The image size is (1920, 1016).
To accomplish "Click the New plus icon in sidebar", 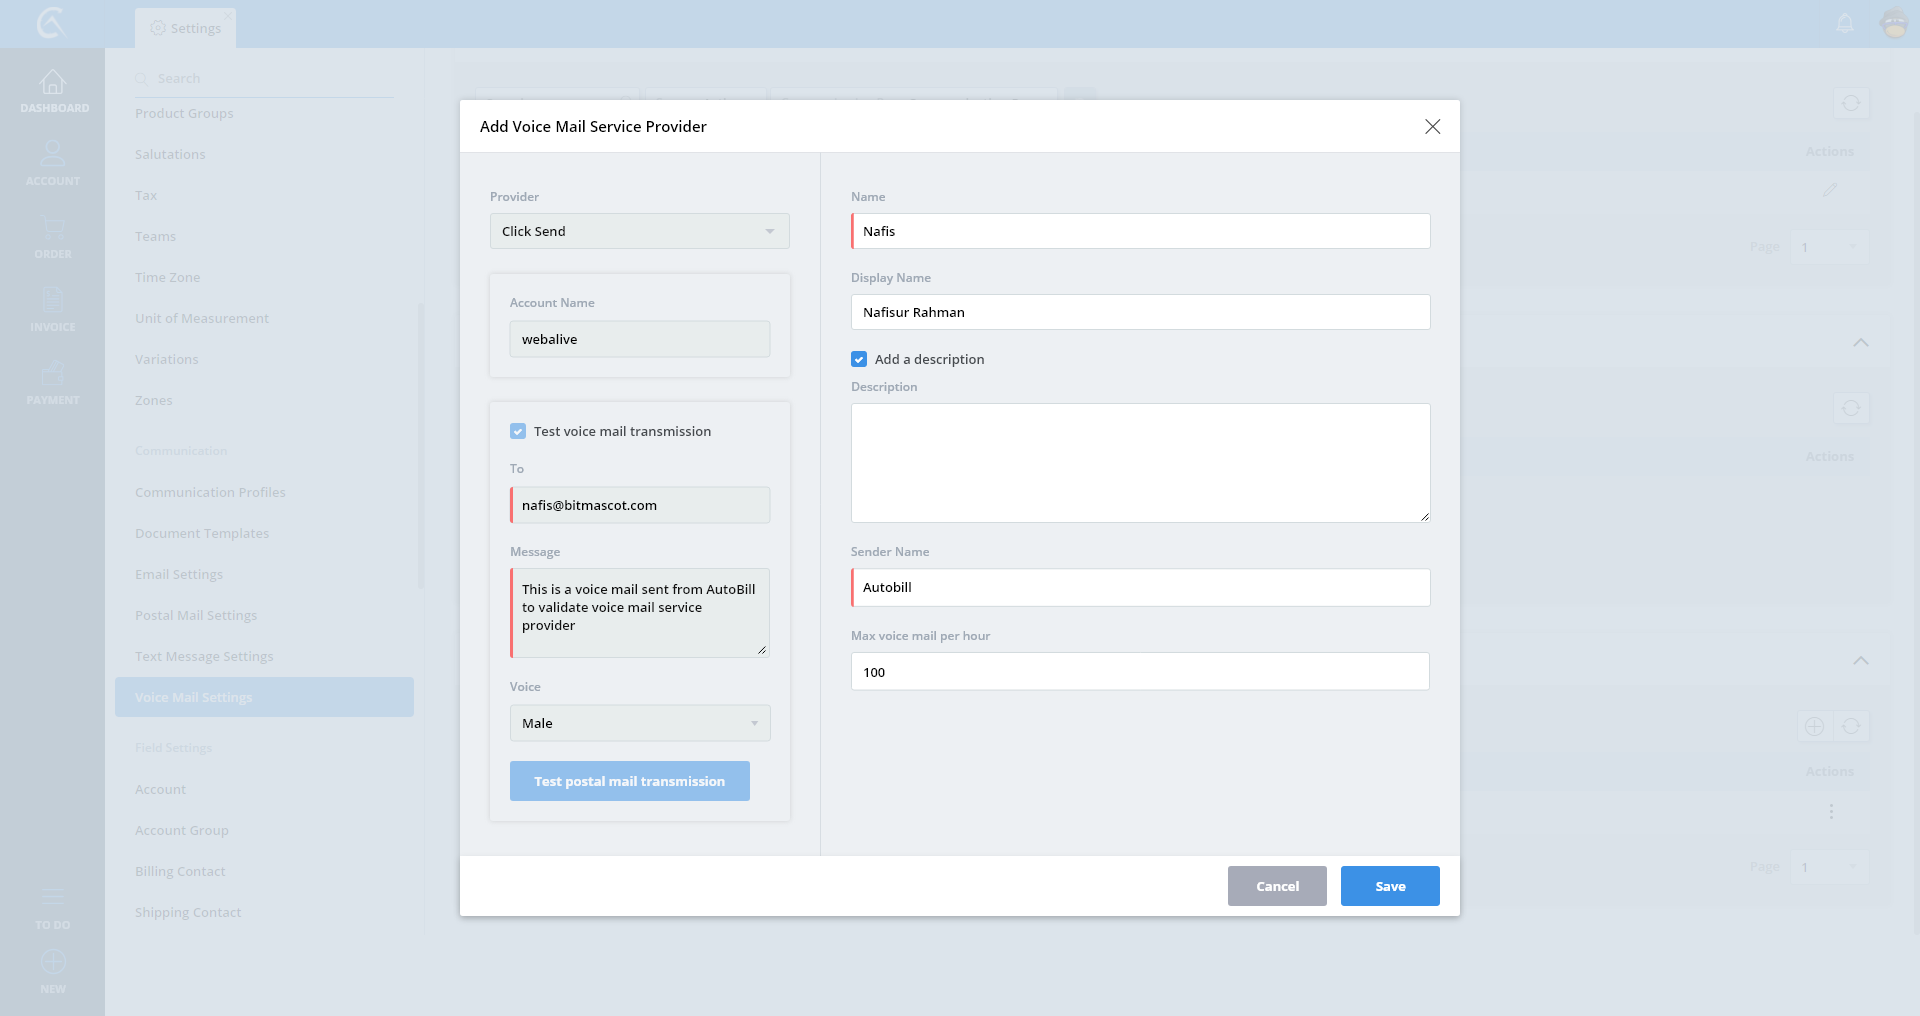I will coord(53,962).
